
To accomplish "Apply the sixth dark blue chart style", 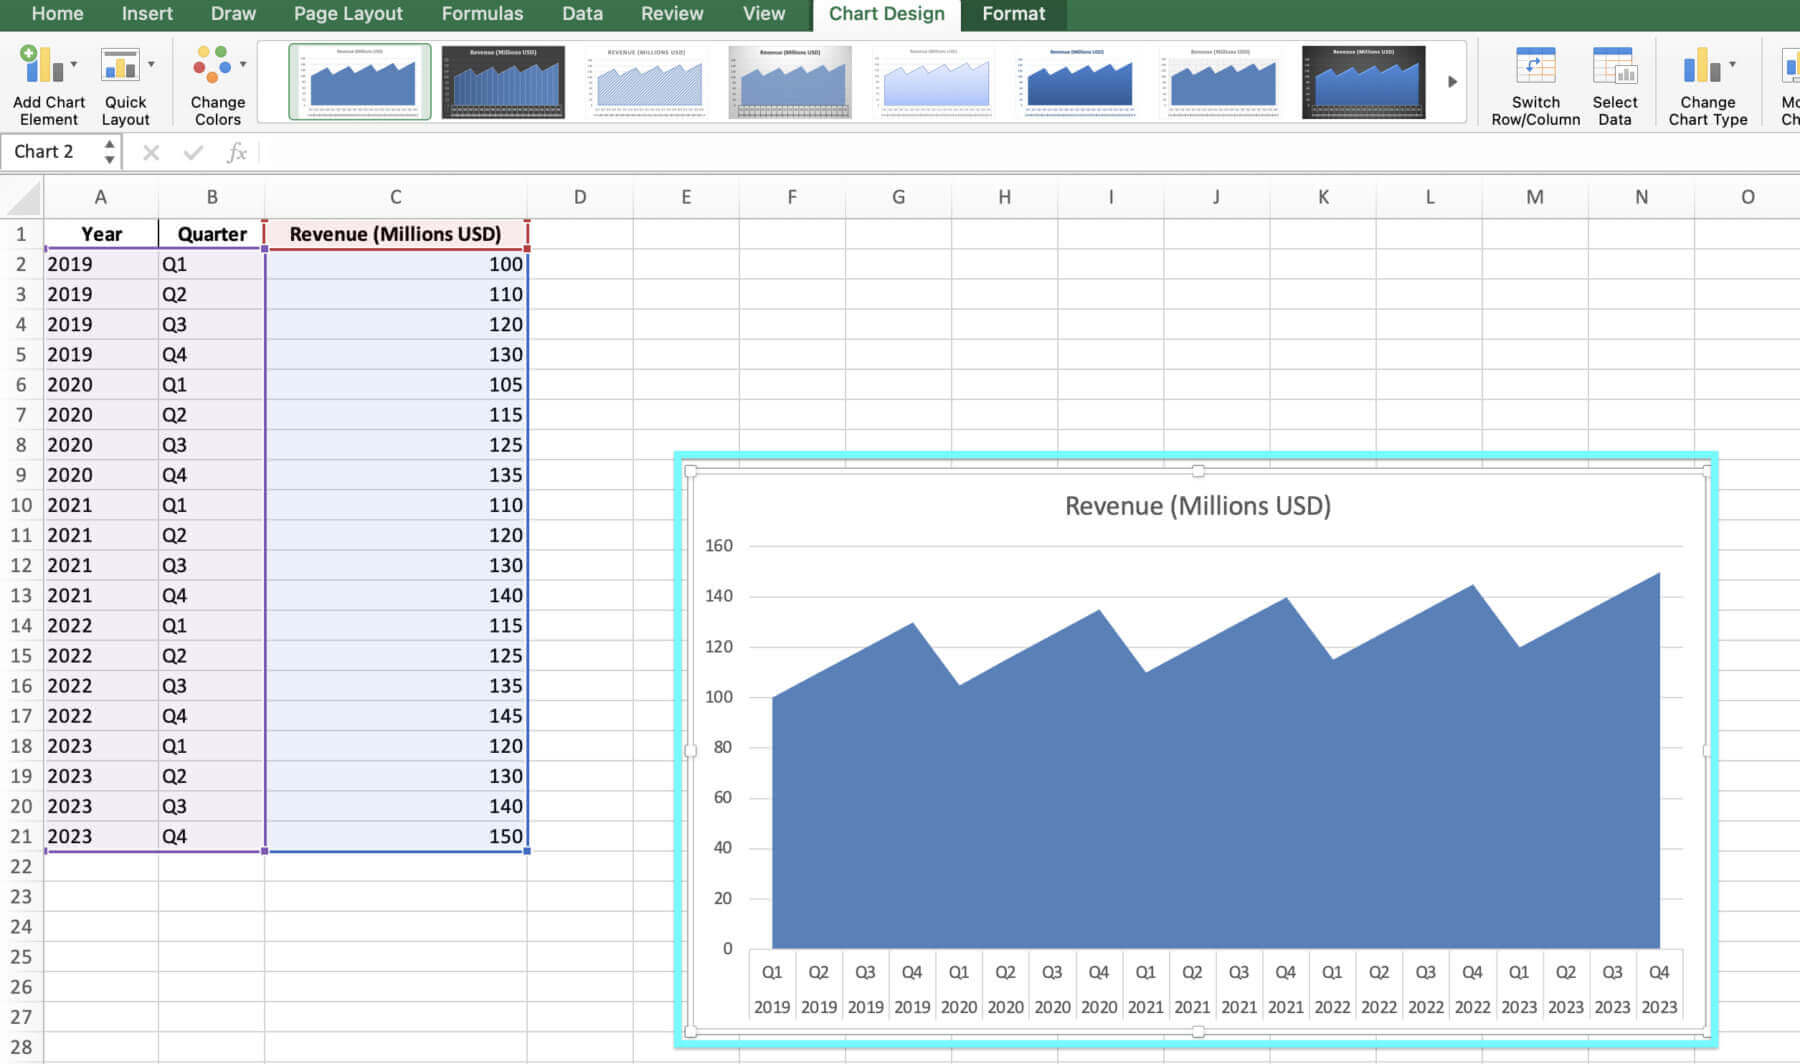I will pyautogui.click(x=1077, y=81).
